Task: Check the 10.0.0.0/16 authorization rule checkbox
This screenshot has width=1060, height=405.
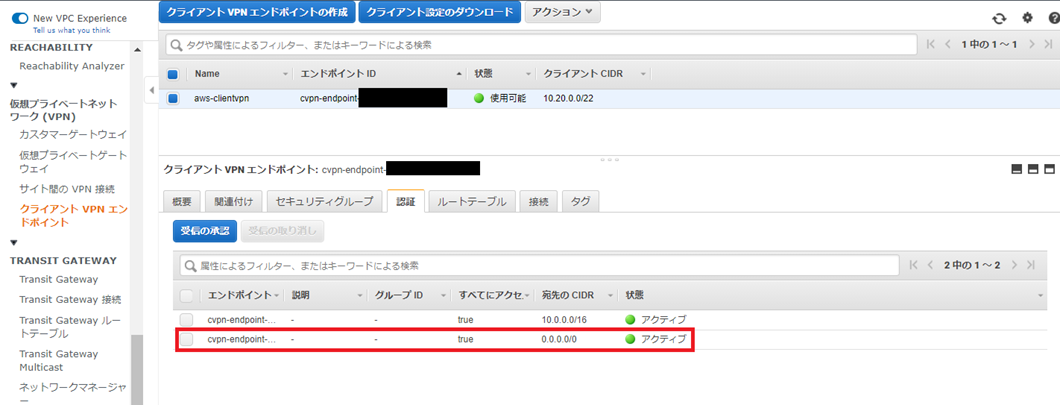Action: tap(187, 320)
